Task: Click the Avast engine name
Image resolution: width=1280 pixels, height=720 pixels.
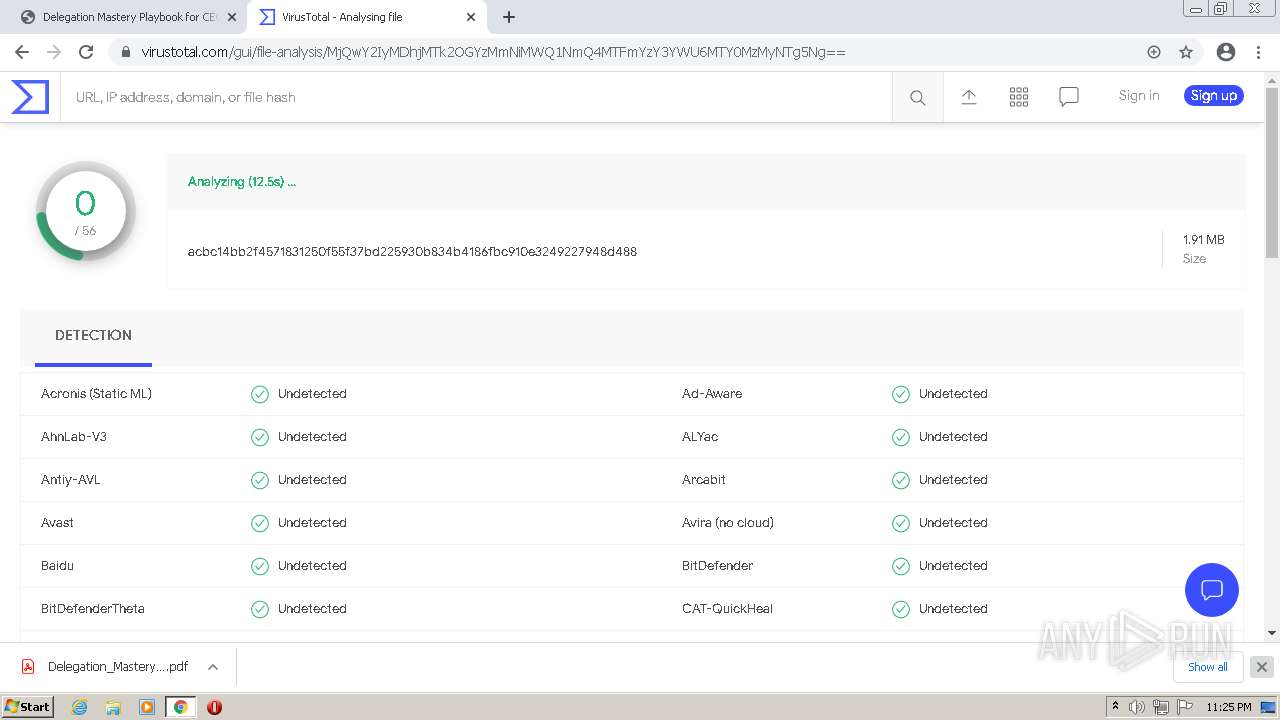Action: pos(57,523)
